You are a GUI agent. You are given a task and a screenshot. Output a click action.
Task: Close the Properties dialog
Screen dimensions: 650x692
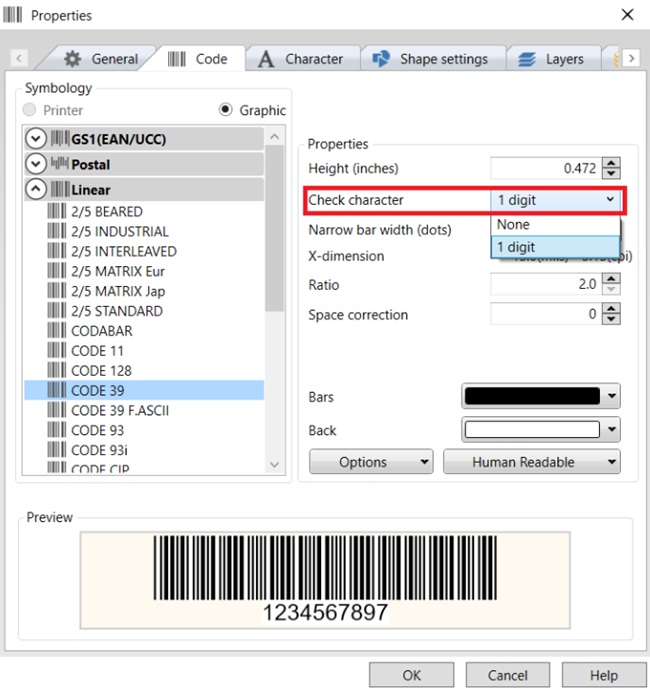(x=627, y=15)
